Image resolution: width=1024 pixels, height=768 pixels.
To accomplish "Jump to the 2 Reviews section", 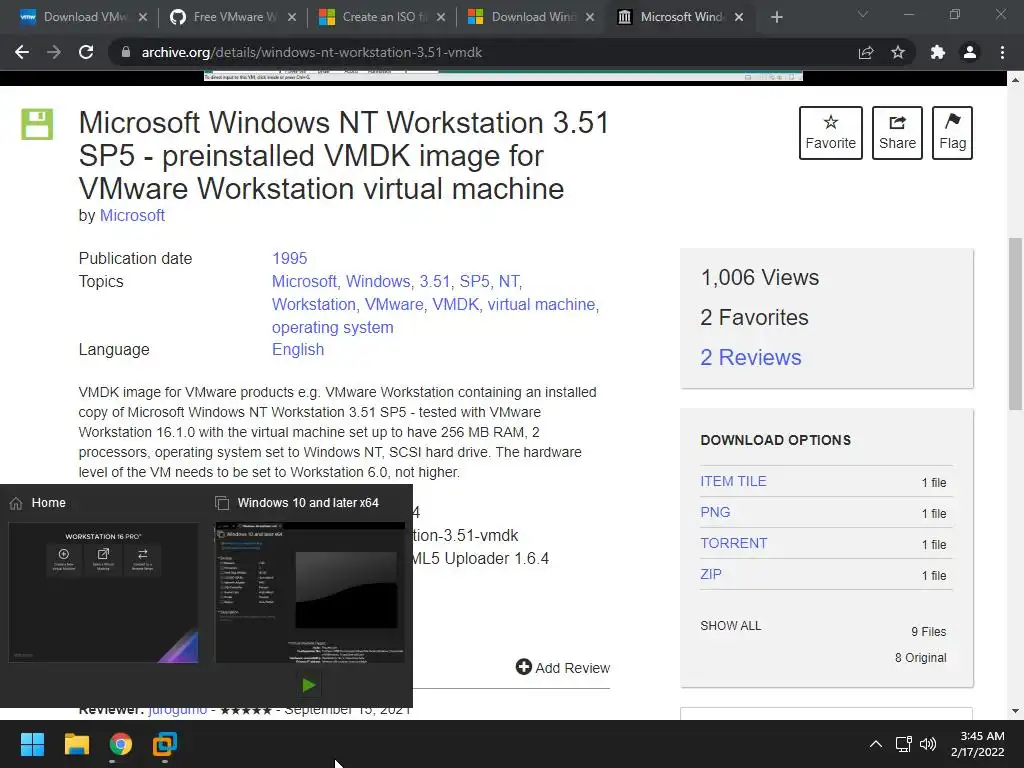I will (x=750, y=357).
